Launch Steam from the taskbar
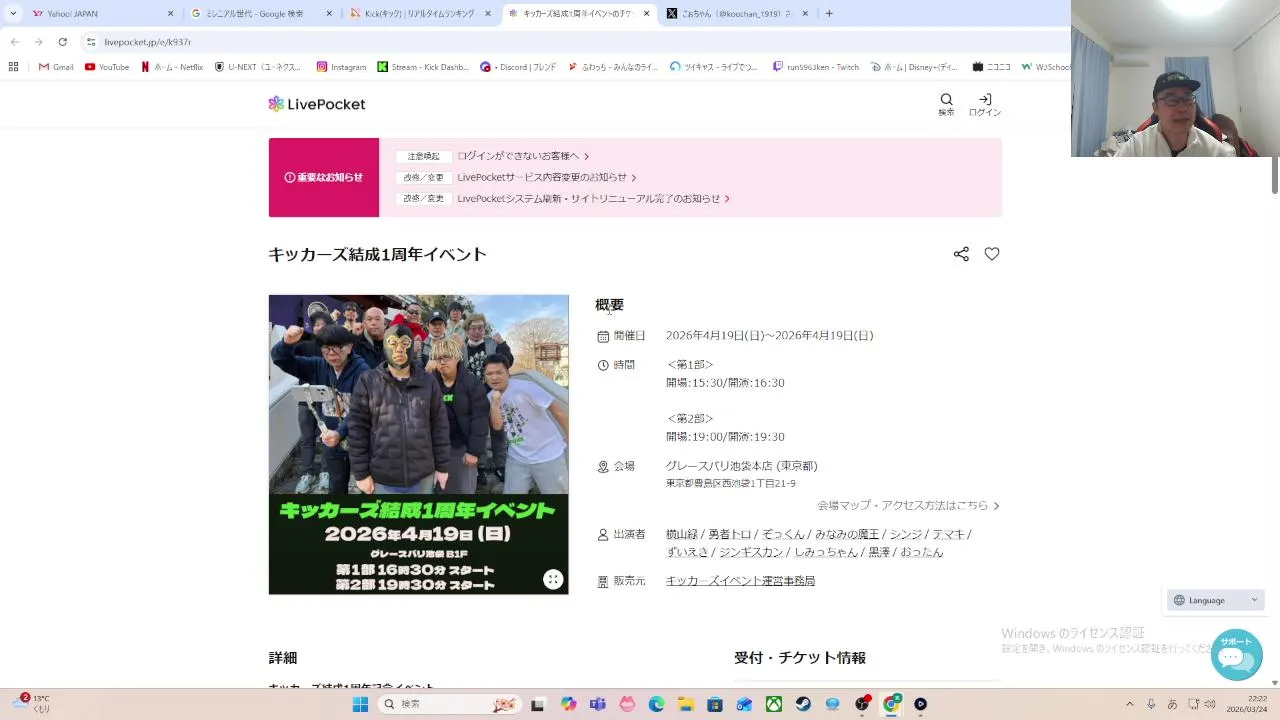This screenshot has height=720, width=1280. [x=803, y=704]
